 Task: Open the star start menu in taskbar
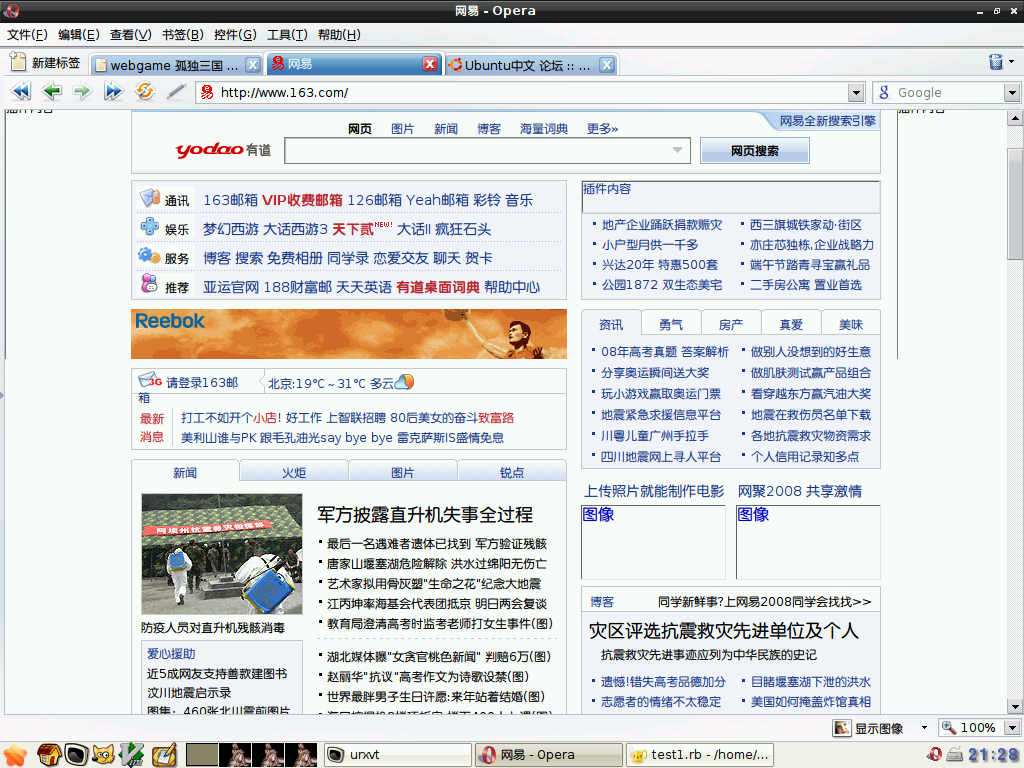(14, 755)
